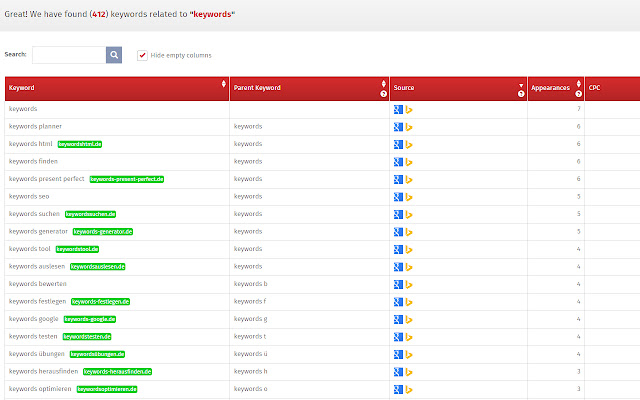This screenshot has height=400, width=640.
Task: Open keywordsoptimieren.de domain badge
Action: [107, 389]
